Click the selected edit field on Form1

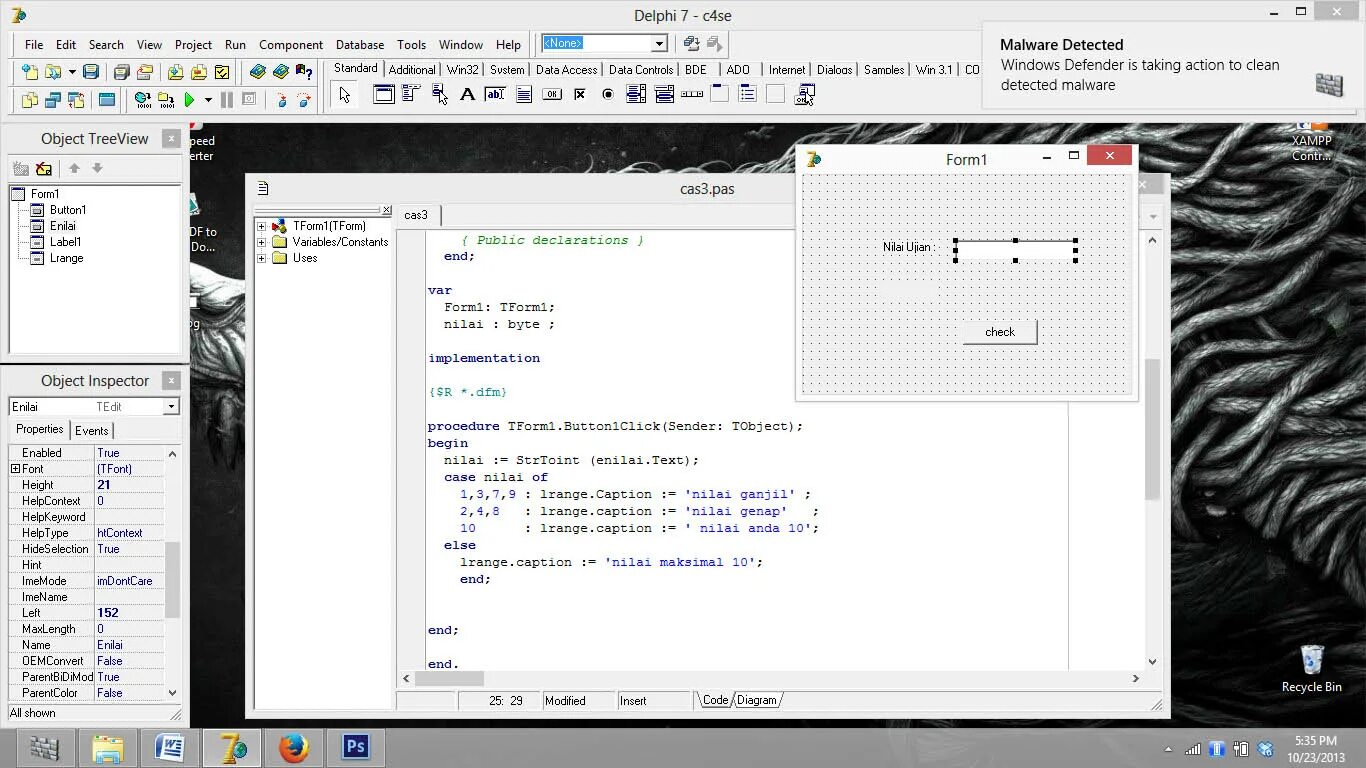point(1015,250)
